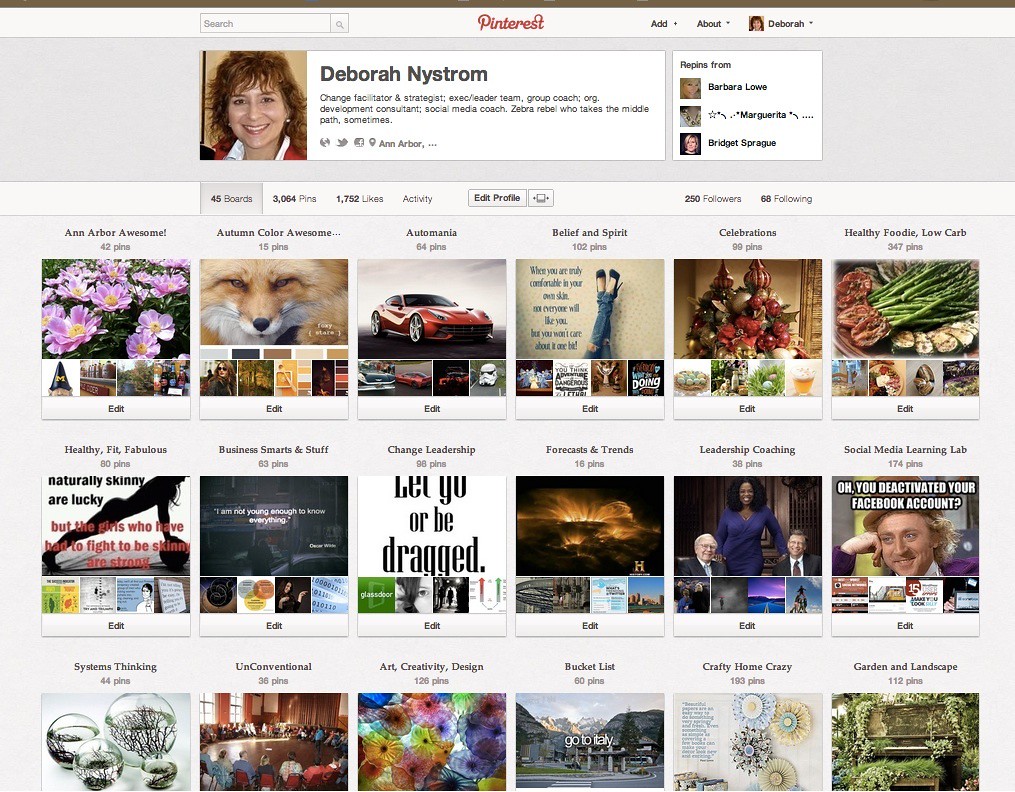Click the Ann Arbor location pin icon
The width and height of the screenshot is (1015, 792).
[372, 143]
